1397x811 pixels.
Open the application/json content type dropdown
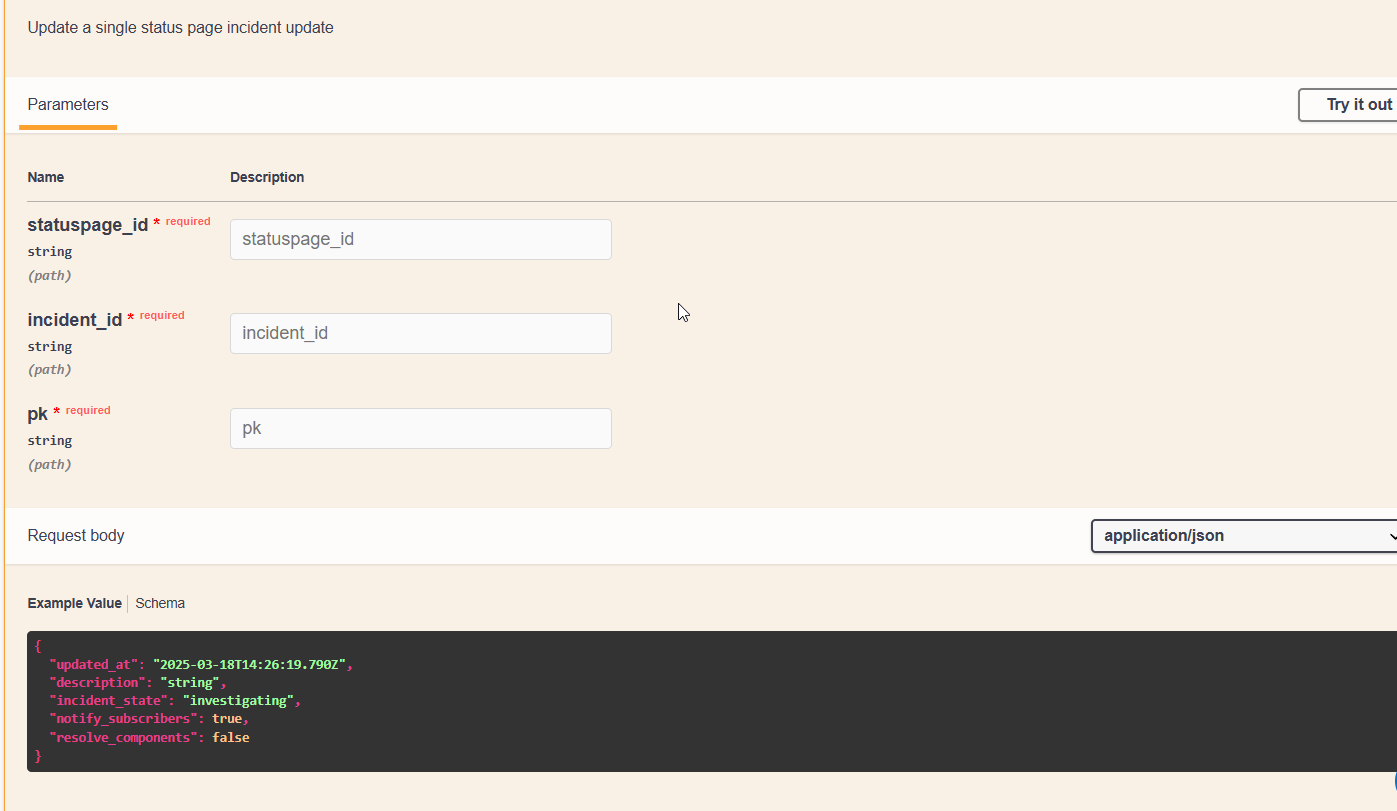(1244, 536)
